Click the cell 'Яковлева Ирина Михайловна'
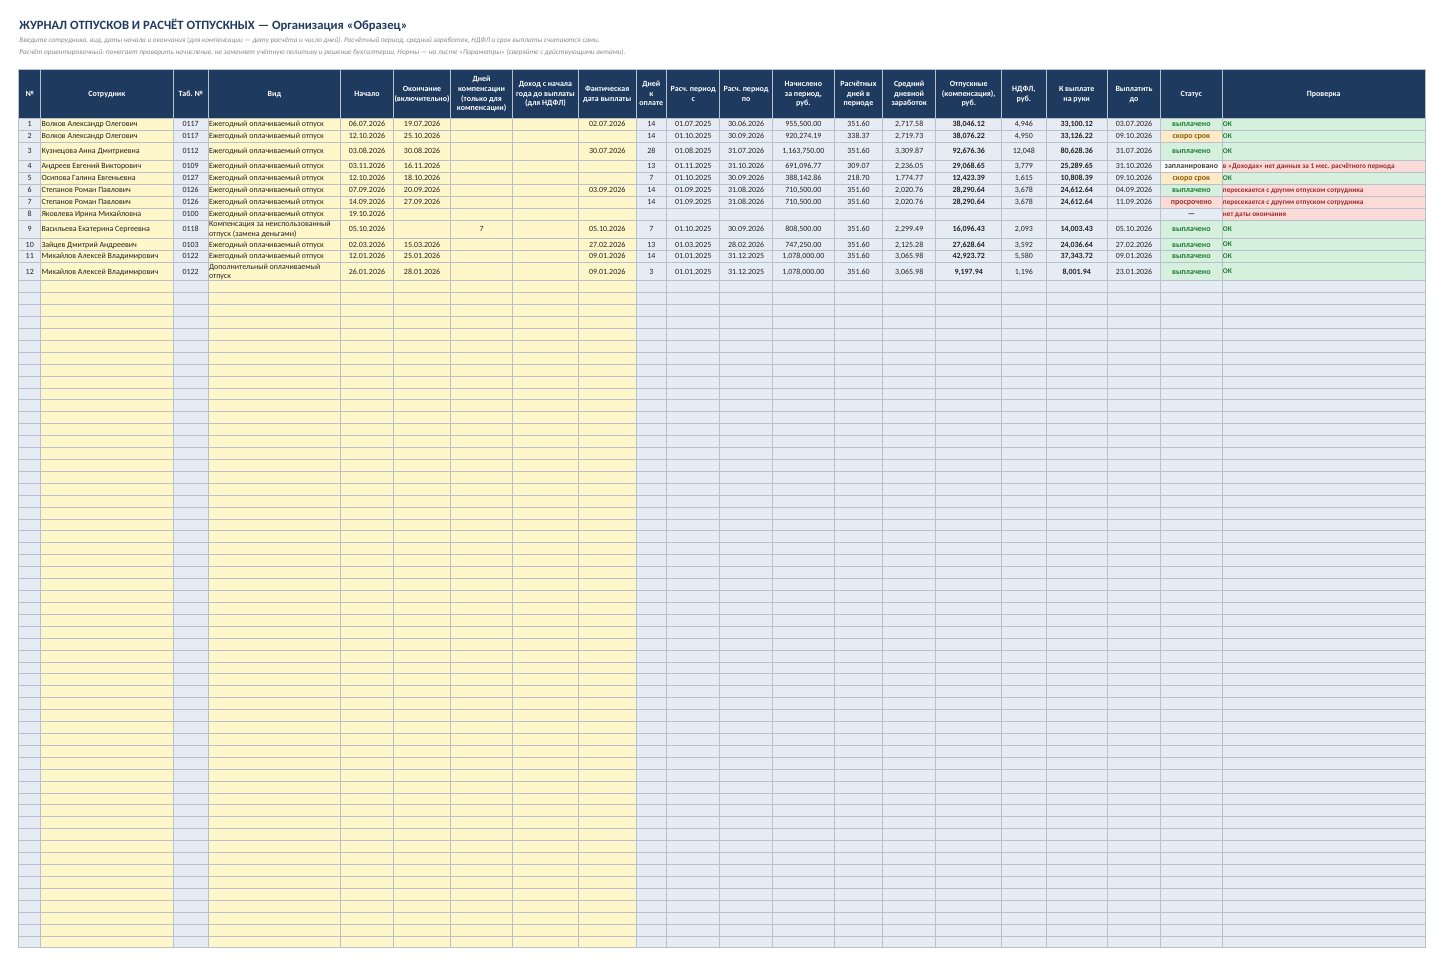Image resolution: width=1444 pixels, height=966 pixels. pos(107,214)
